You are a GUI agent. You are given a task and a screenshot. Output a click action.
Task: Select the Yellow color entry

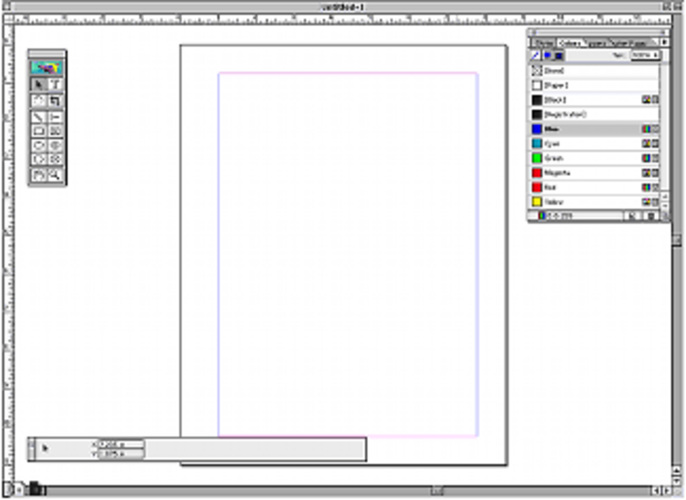click(595, 202)
